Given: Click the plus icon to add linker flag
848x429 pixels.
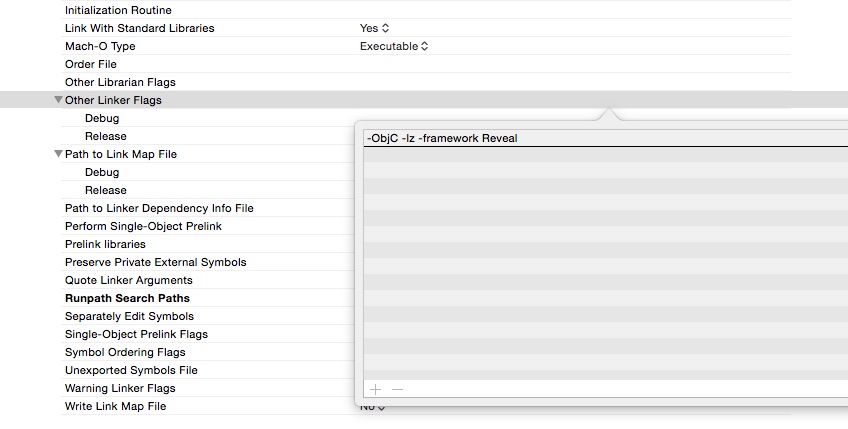Looking at the screenshot, I should (375, 390).
